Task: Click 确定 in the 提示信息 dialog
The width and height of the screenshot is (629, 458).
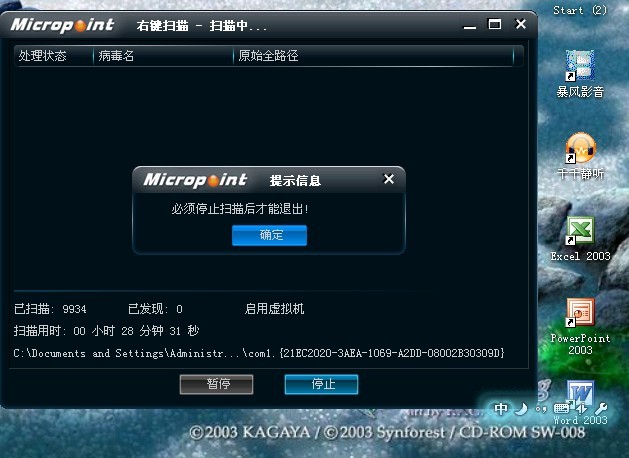Action: pyautogui.click(x=269, y=235)
